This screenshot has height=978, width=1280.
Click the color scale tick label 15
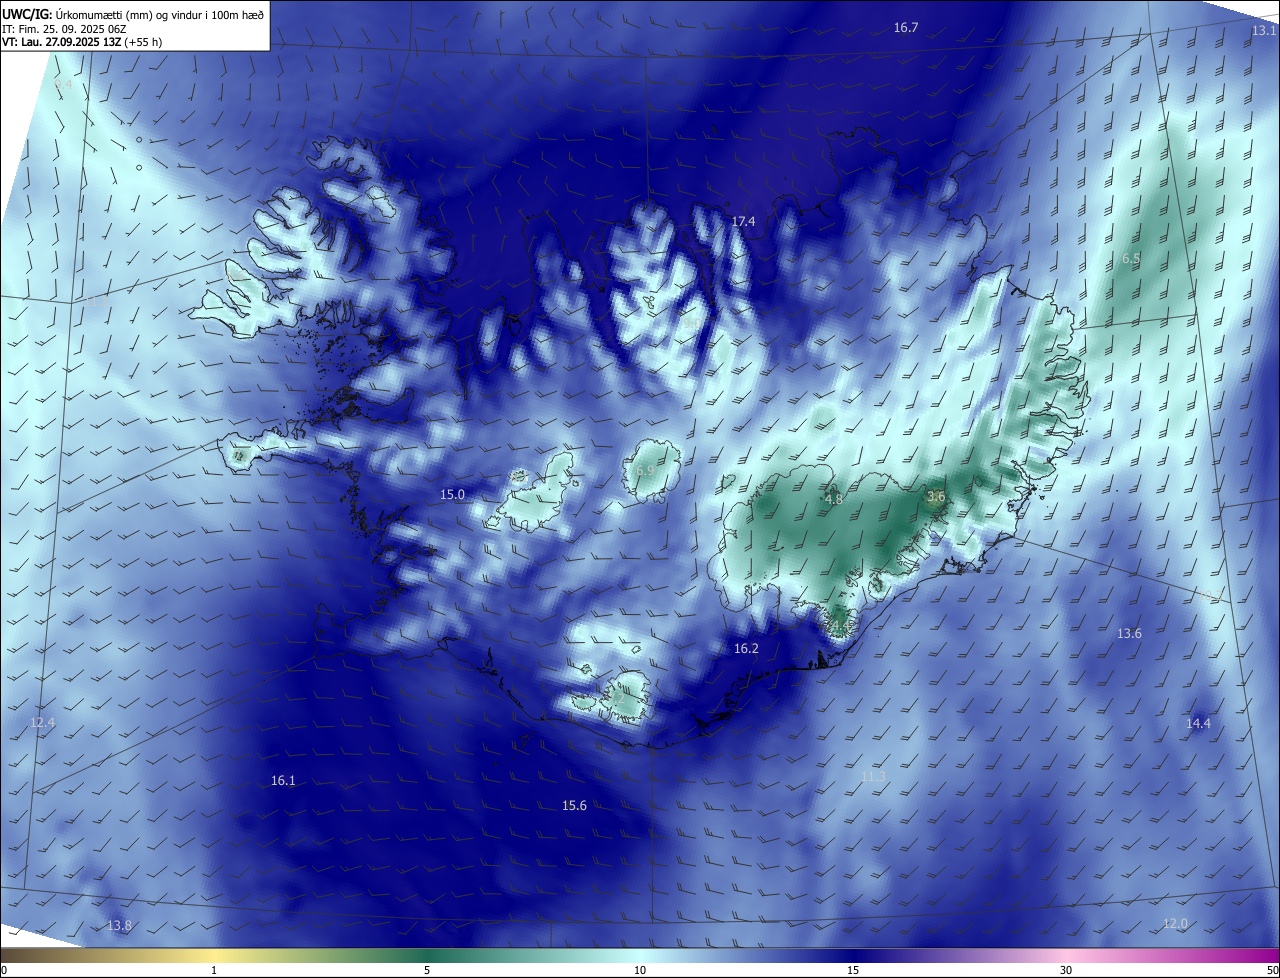(x=853, y=971)
